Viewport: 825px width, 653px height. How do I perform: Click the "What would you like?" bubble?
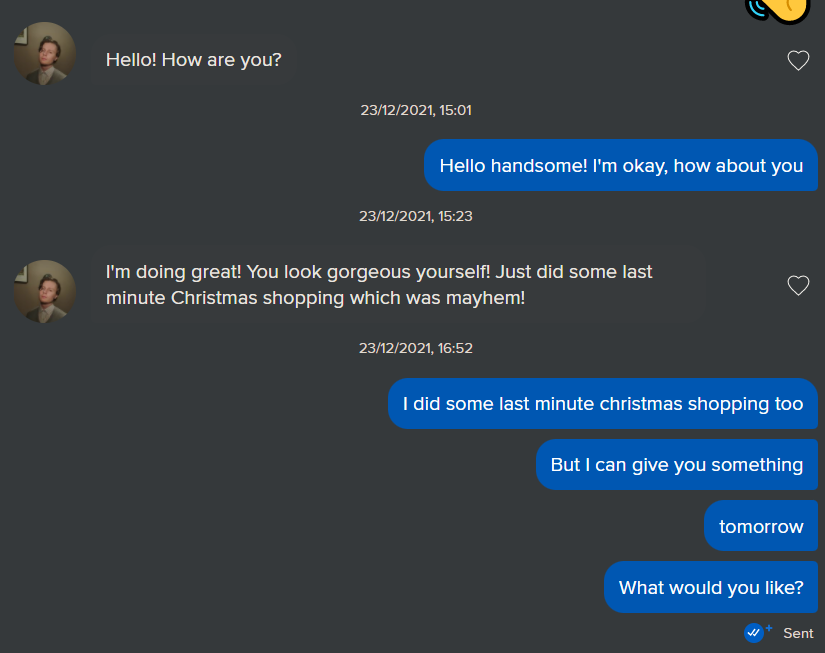click(711, 587)
